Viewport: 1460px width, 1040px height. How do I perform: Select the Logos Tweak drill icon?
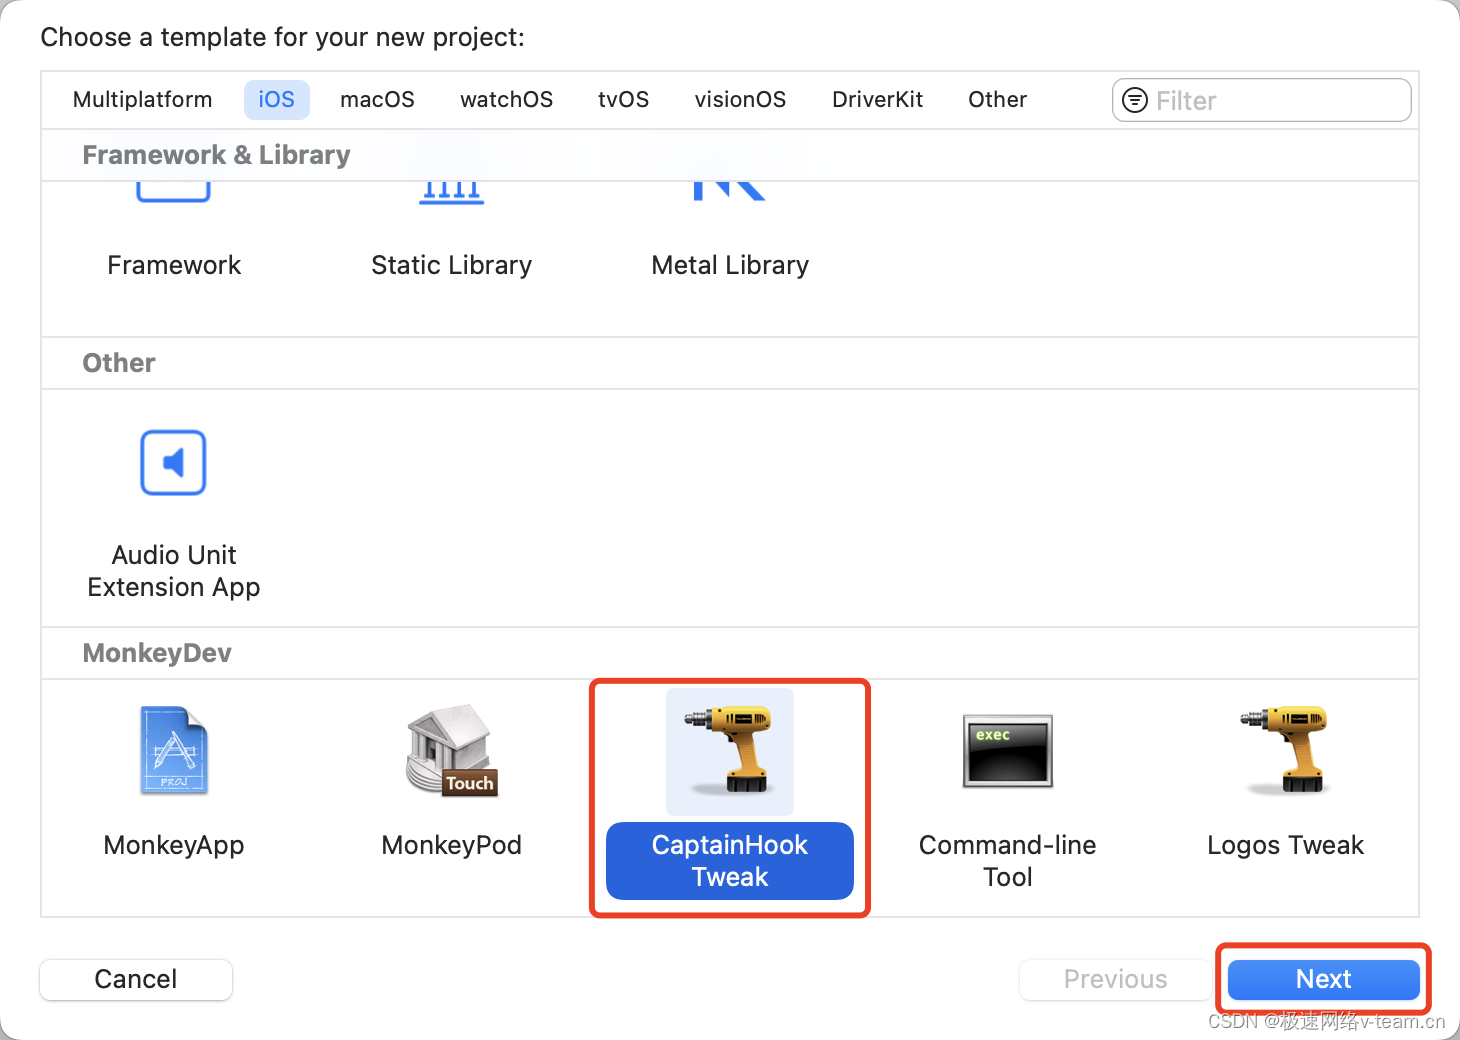1286,750
